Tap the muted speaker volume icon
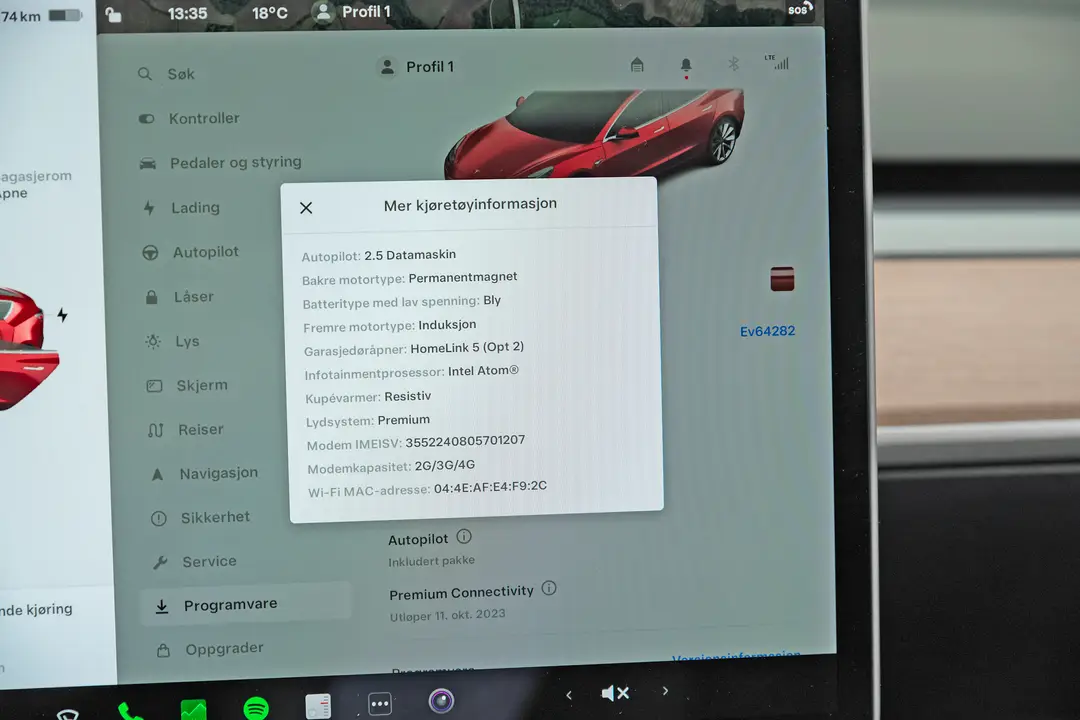 click(x=615, y=693)
